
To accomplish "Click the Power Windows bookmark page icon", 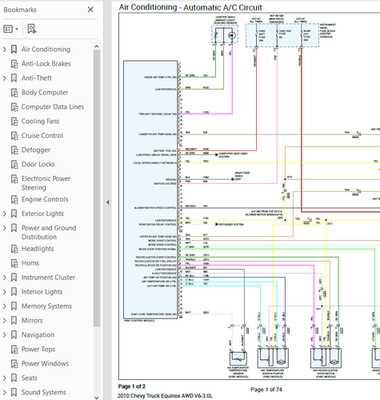I will point(14,364).
